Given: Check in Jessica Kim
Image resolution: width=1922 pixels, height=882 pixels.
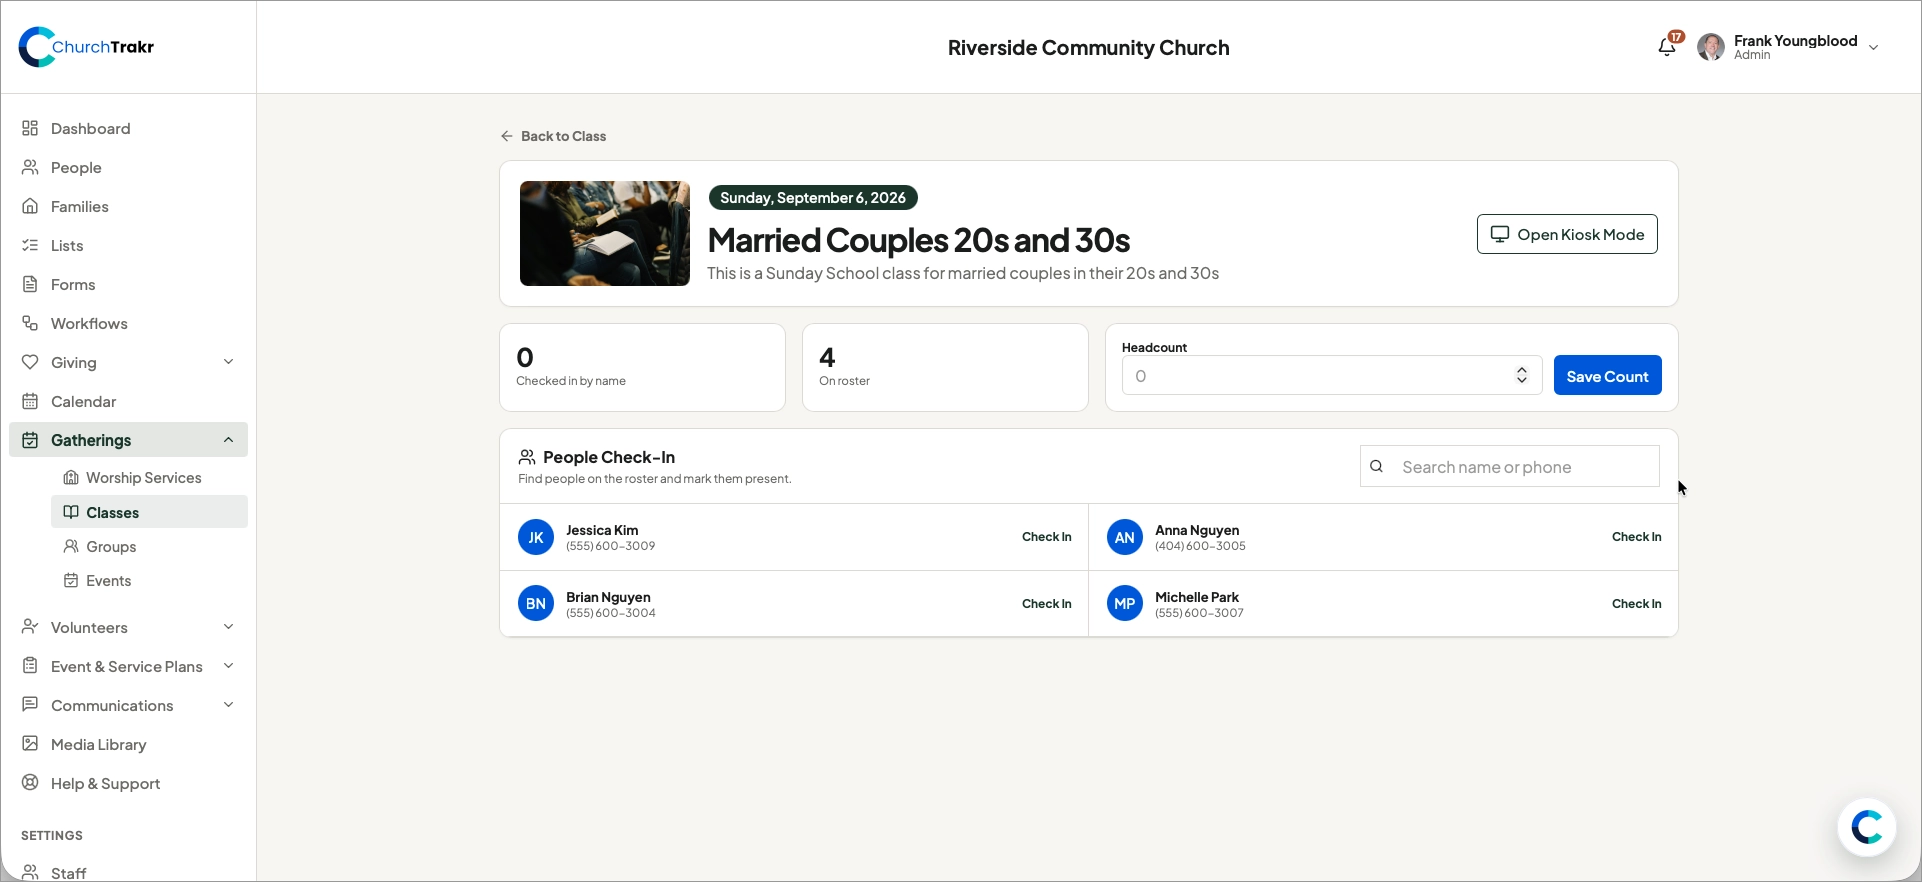Looking at the screenshot, I should (x=1046, y=537).
